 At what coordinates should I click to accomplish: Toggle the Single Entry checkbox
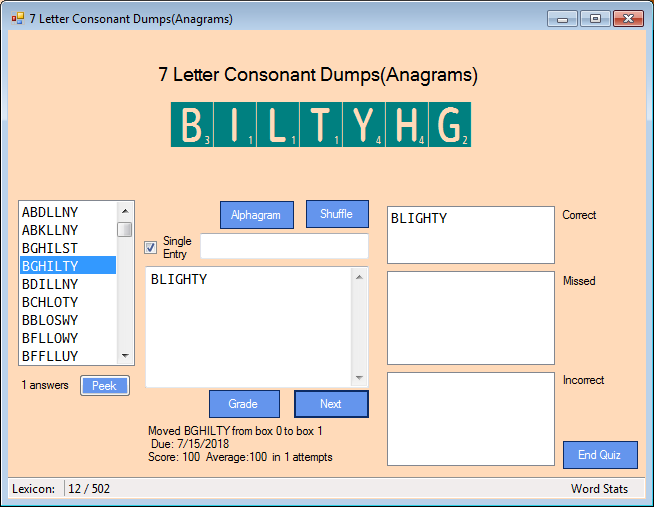coord(151,247)
